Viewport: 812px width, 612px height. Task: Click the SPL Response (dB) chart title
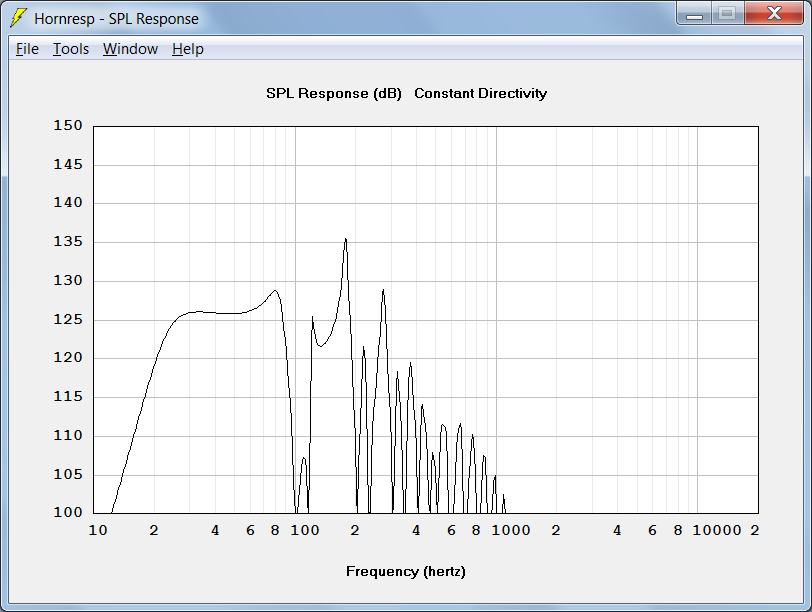334,93
